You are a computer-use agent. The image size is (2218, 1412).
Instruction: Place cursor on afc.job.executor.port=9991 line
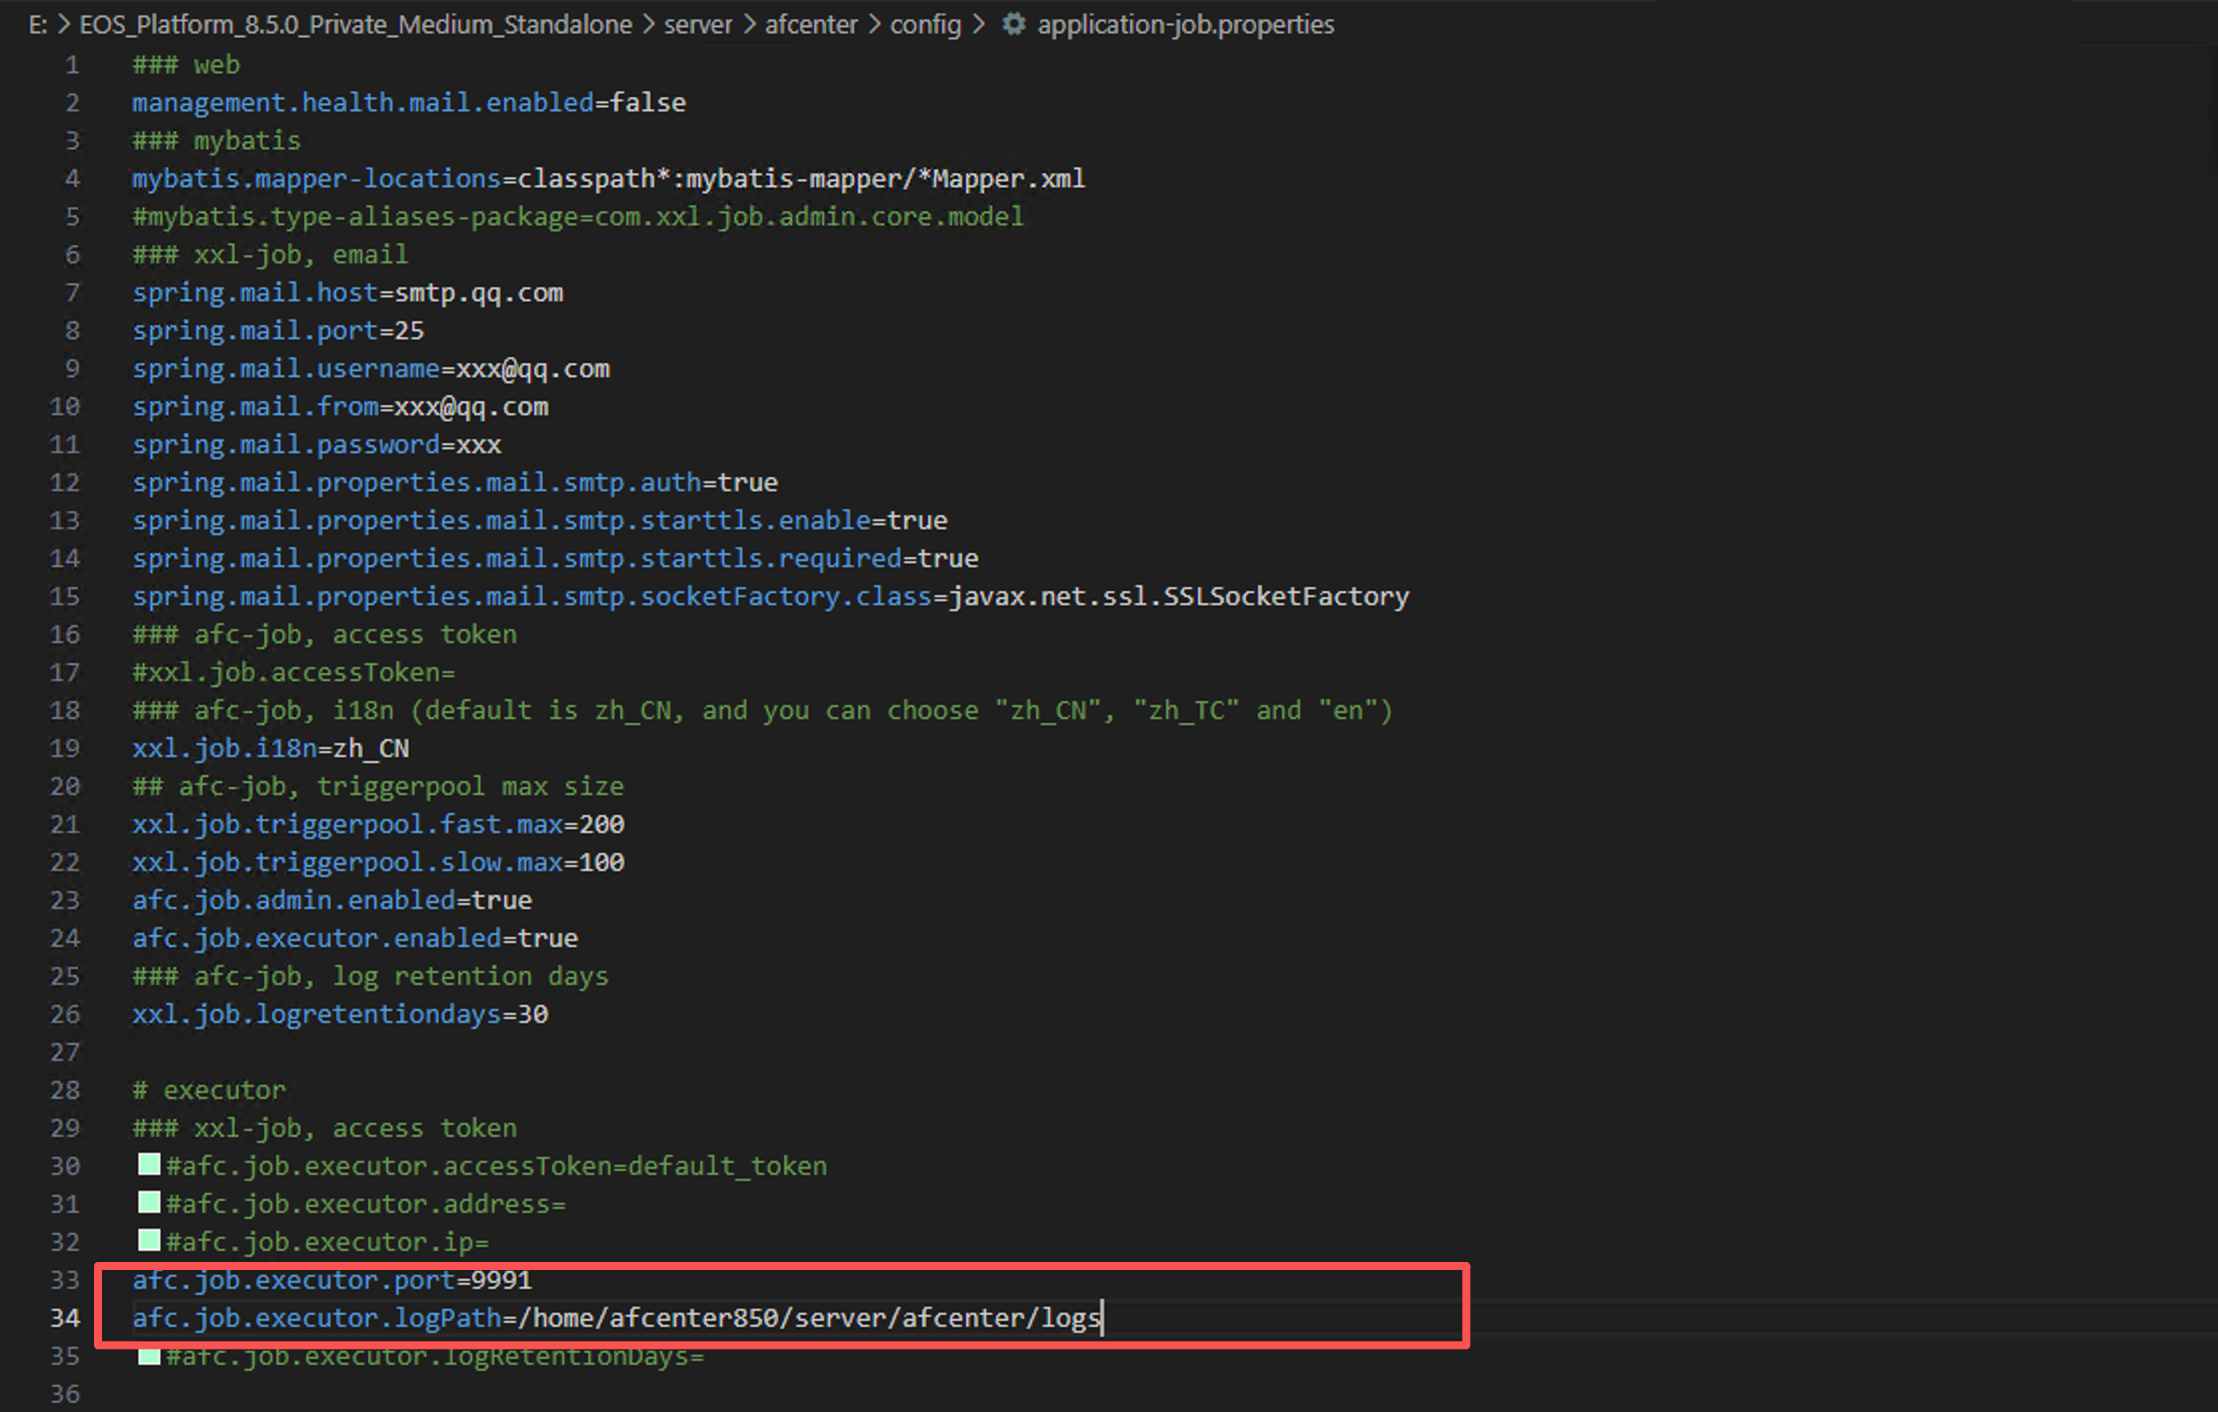pyautogui.click(x=331, y=1280)
